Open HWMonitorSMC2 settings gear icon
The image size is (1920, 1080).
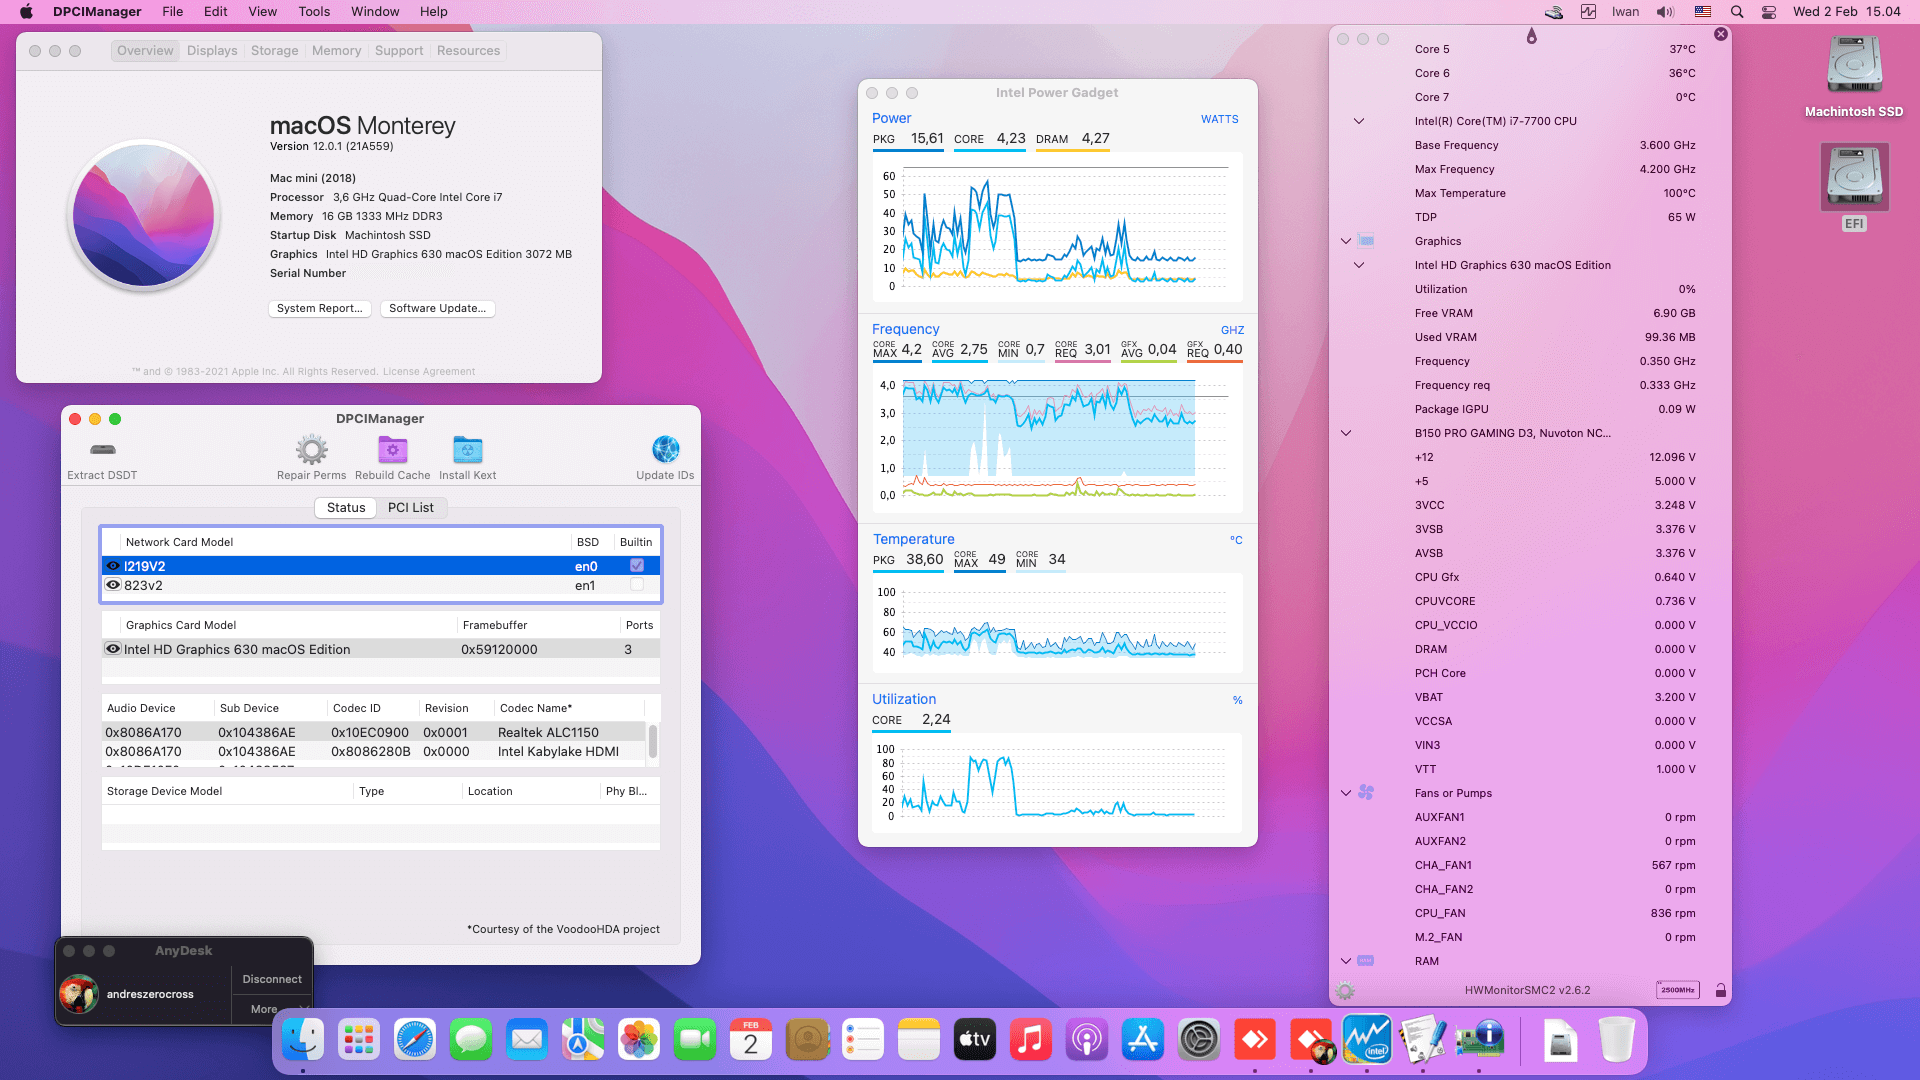tap(1345, 990)
